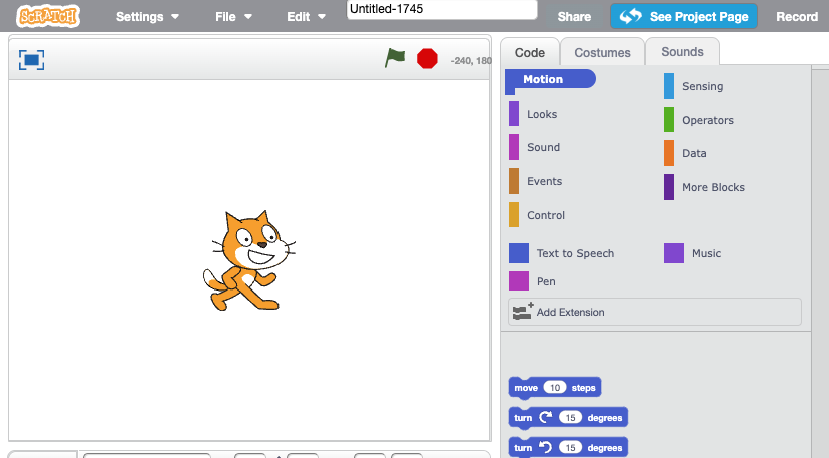This screenshot has width=829, height=458.
Task: Click the Share button
Action: 574,17
